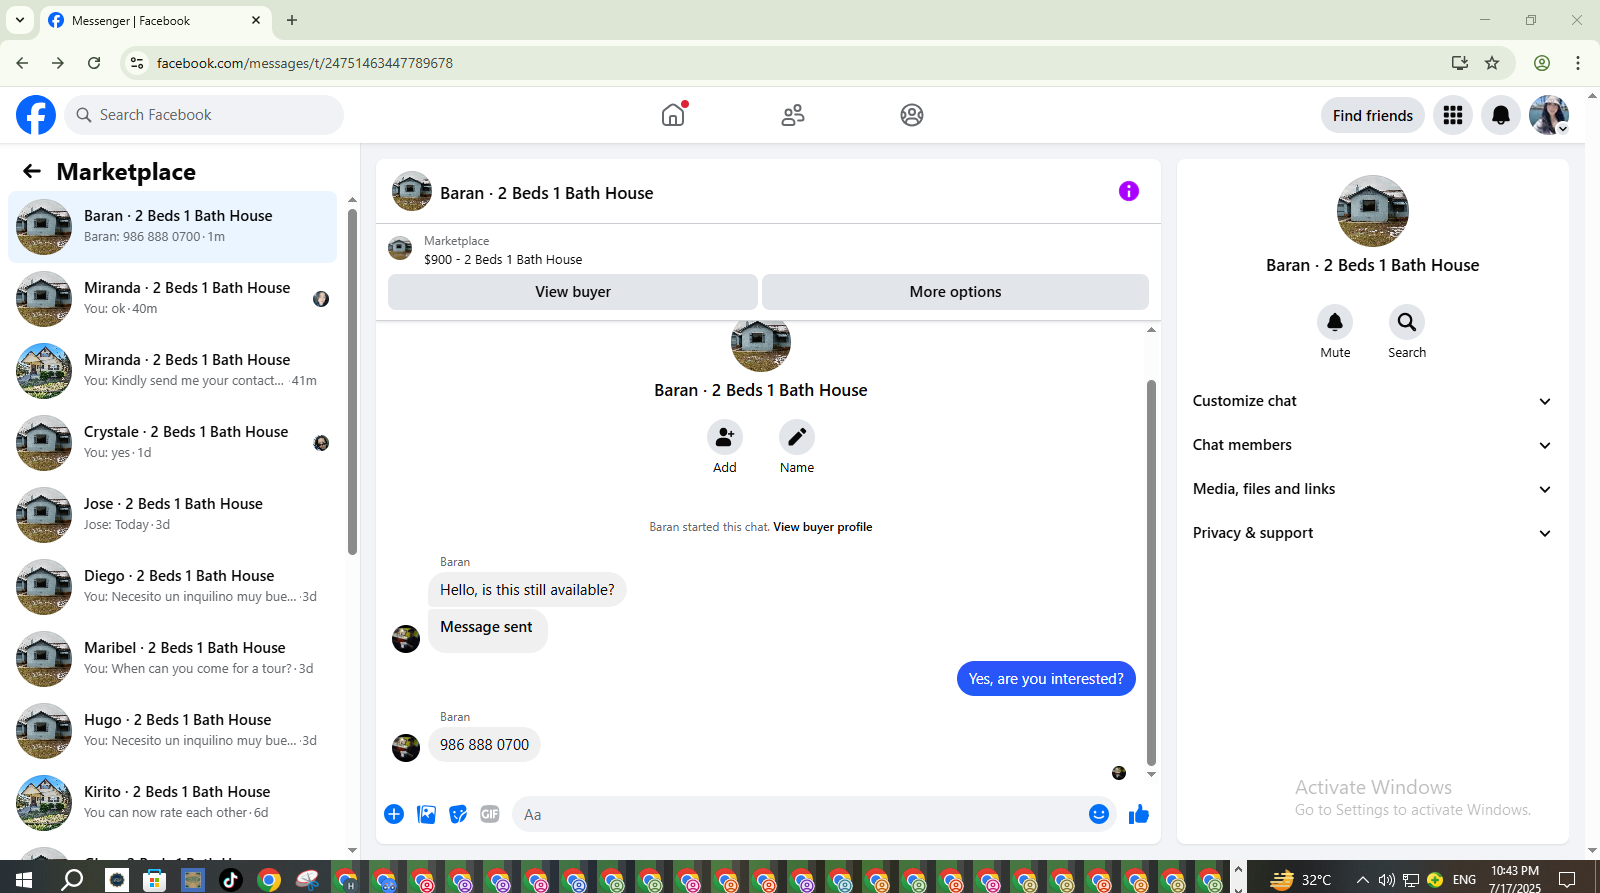Open the Friends icon in the top navigation

coord(793,115)
